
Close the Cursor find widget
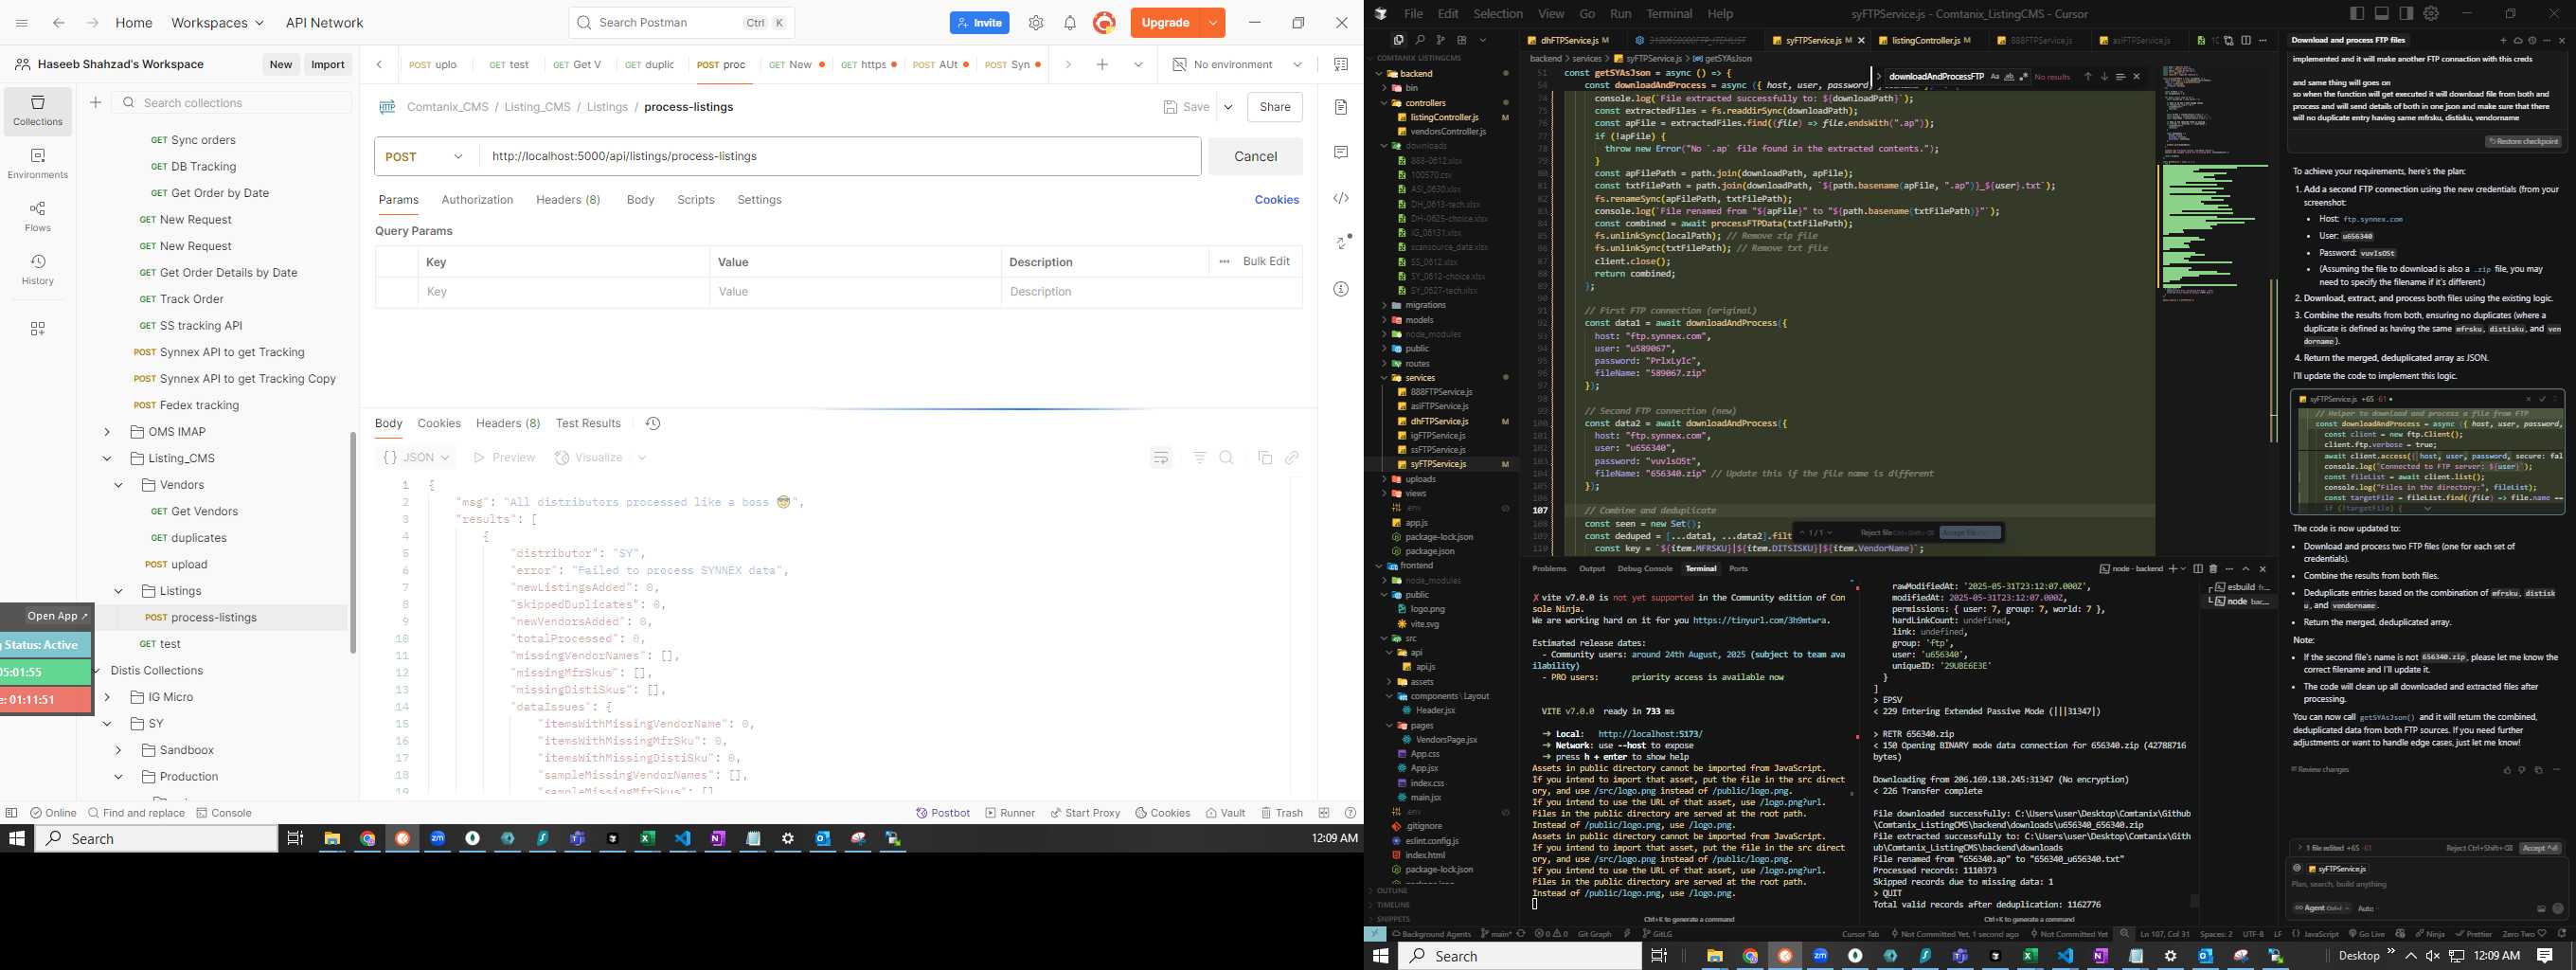[x=2137, y=76]
